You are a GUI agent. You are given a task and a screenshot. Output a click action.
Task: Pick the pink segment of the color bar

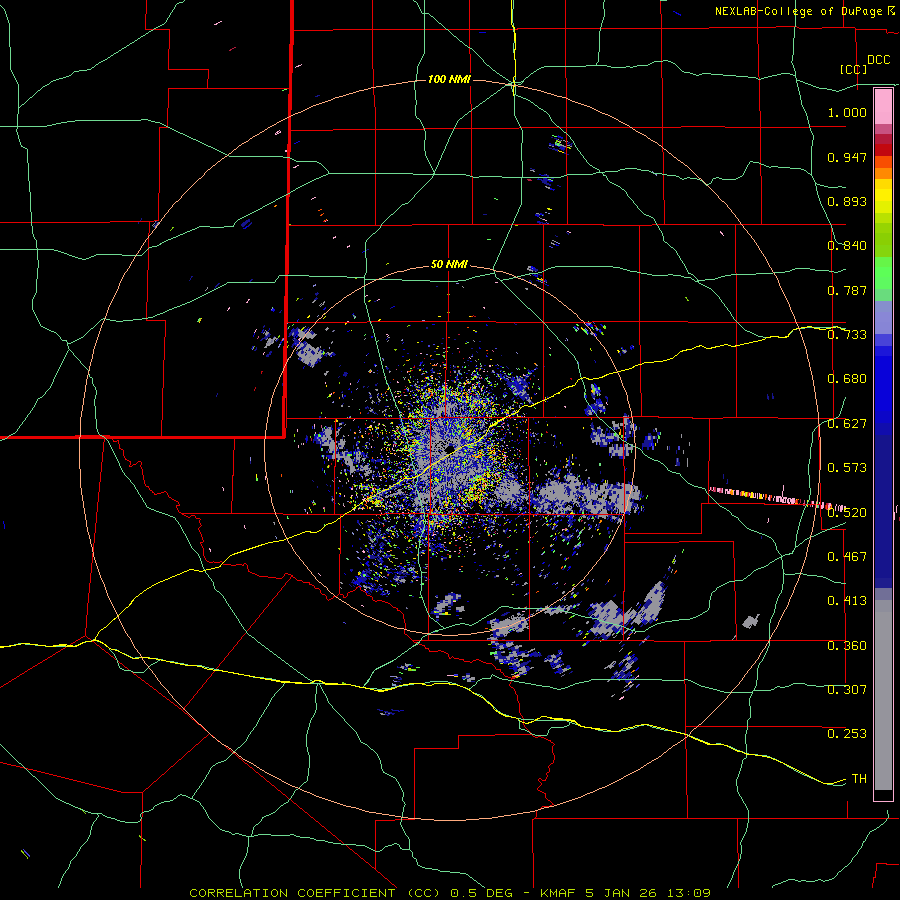883,107
